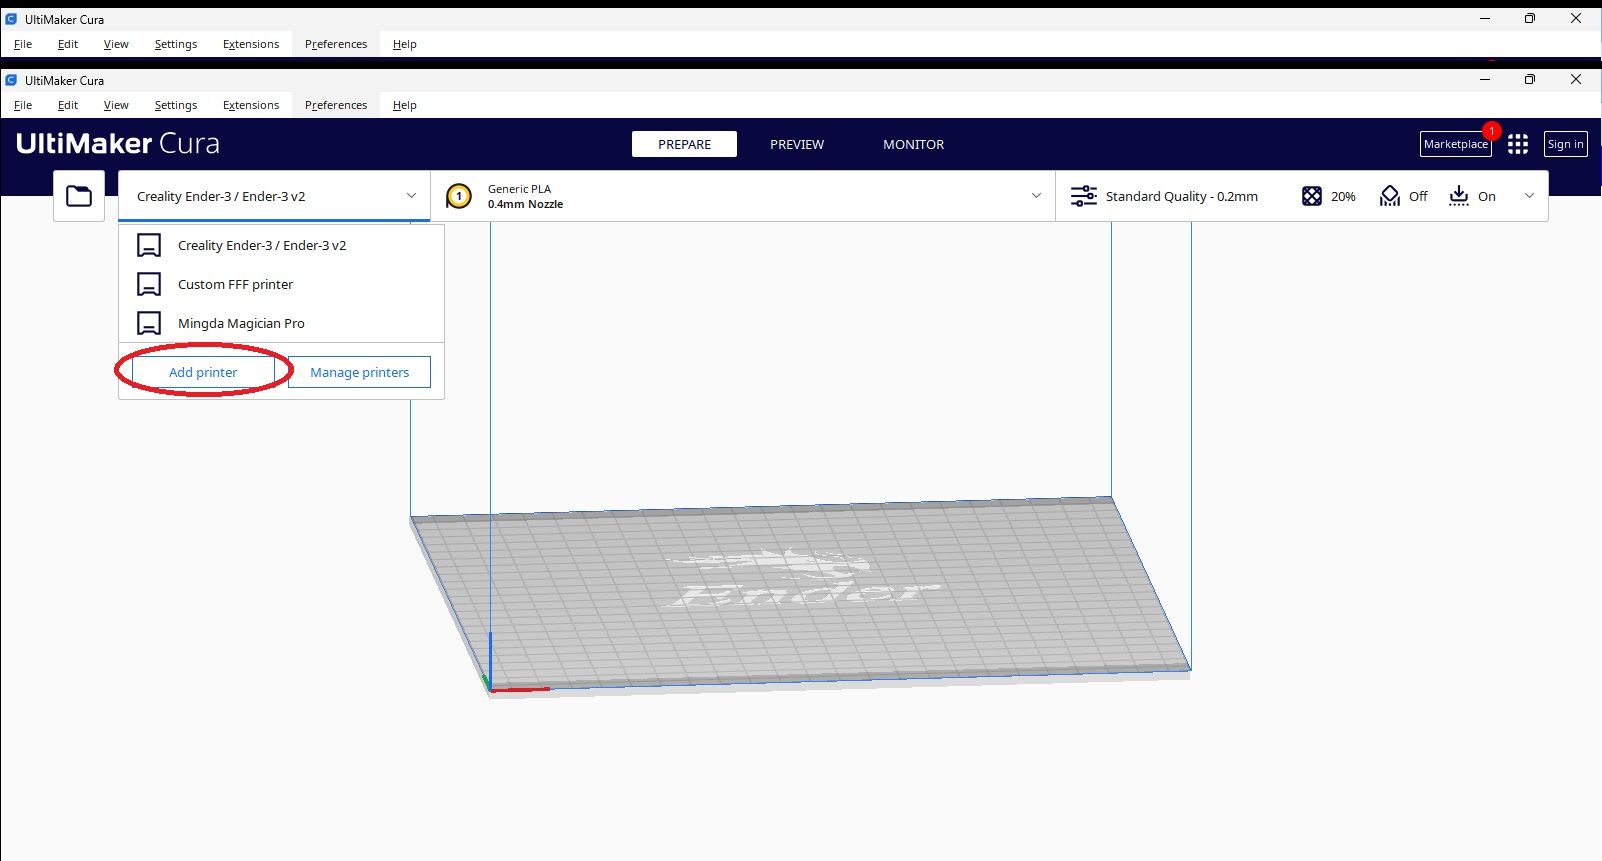Select Creality Ender-3 / Ender-3 v2 from list
This screenshot has height=861, width=1602.
(281, 245)
